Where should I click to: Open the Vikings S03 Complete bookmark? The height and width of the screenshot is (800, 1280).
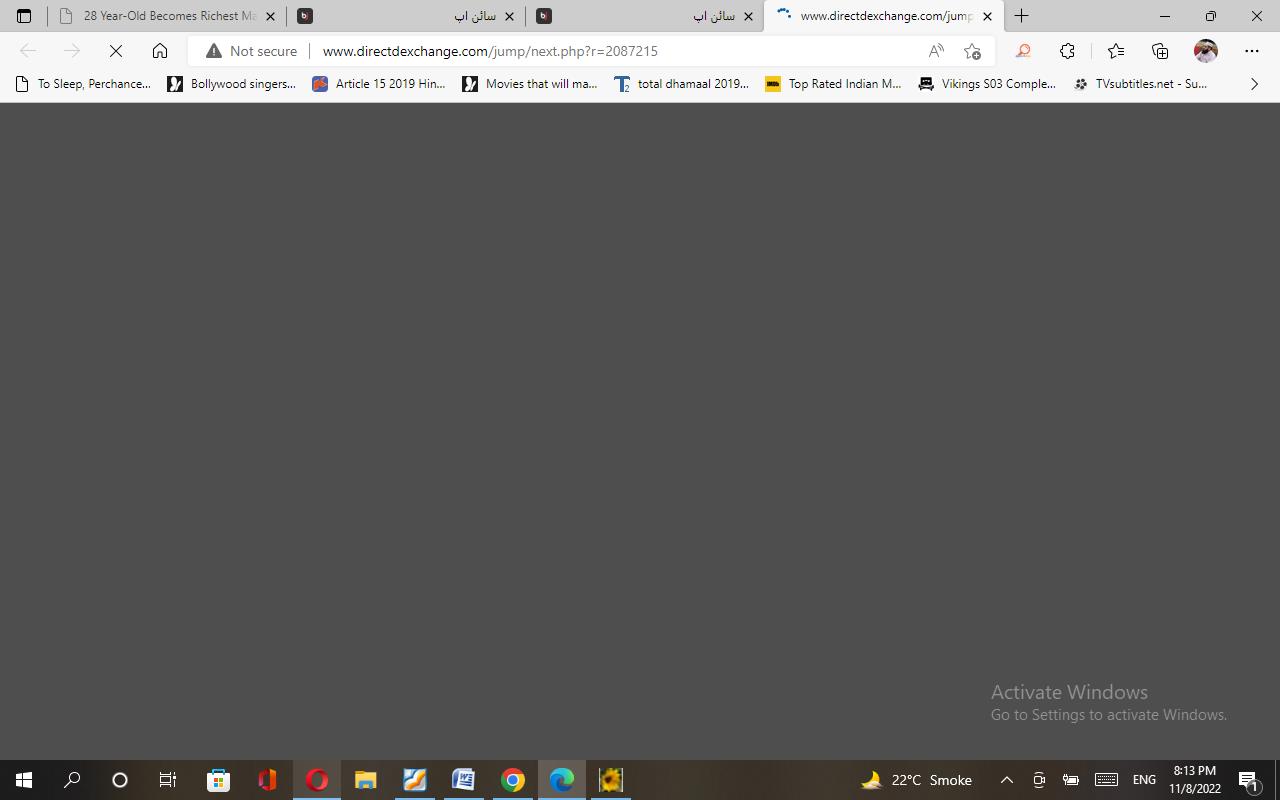coord(987,84)
